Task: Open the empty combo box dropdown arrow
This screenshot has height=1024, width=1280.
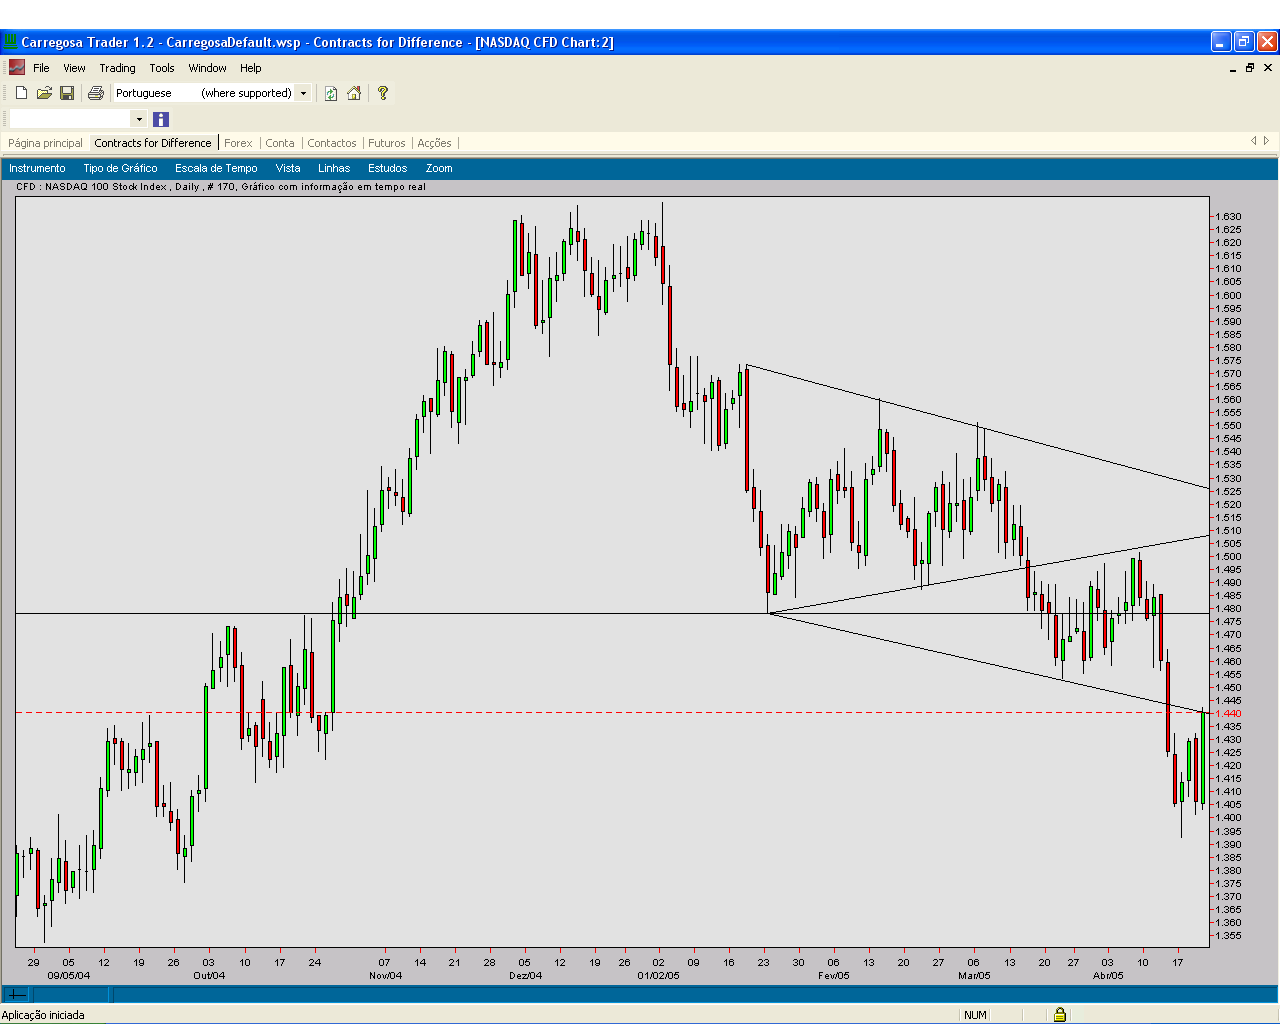Action: tap(139, 119)
